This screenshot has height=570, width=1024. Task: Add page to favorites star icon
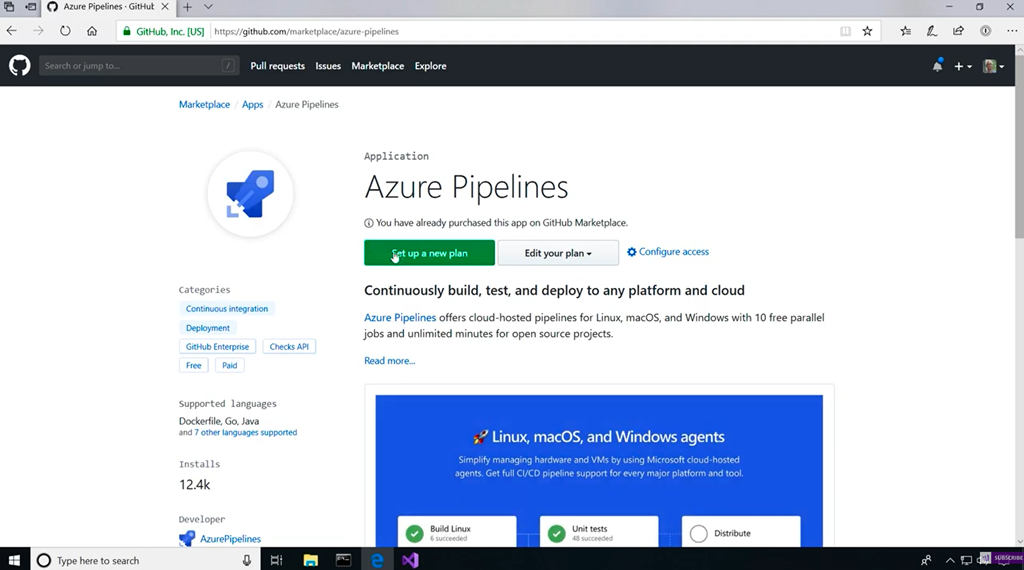867,31
